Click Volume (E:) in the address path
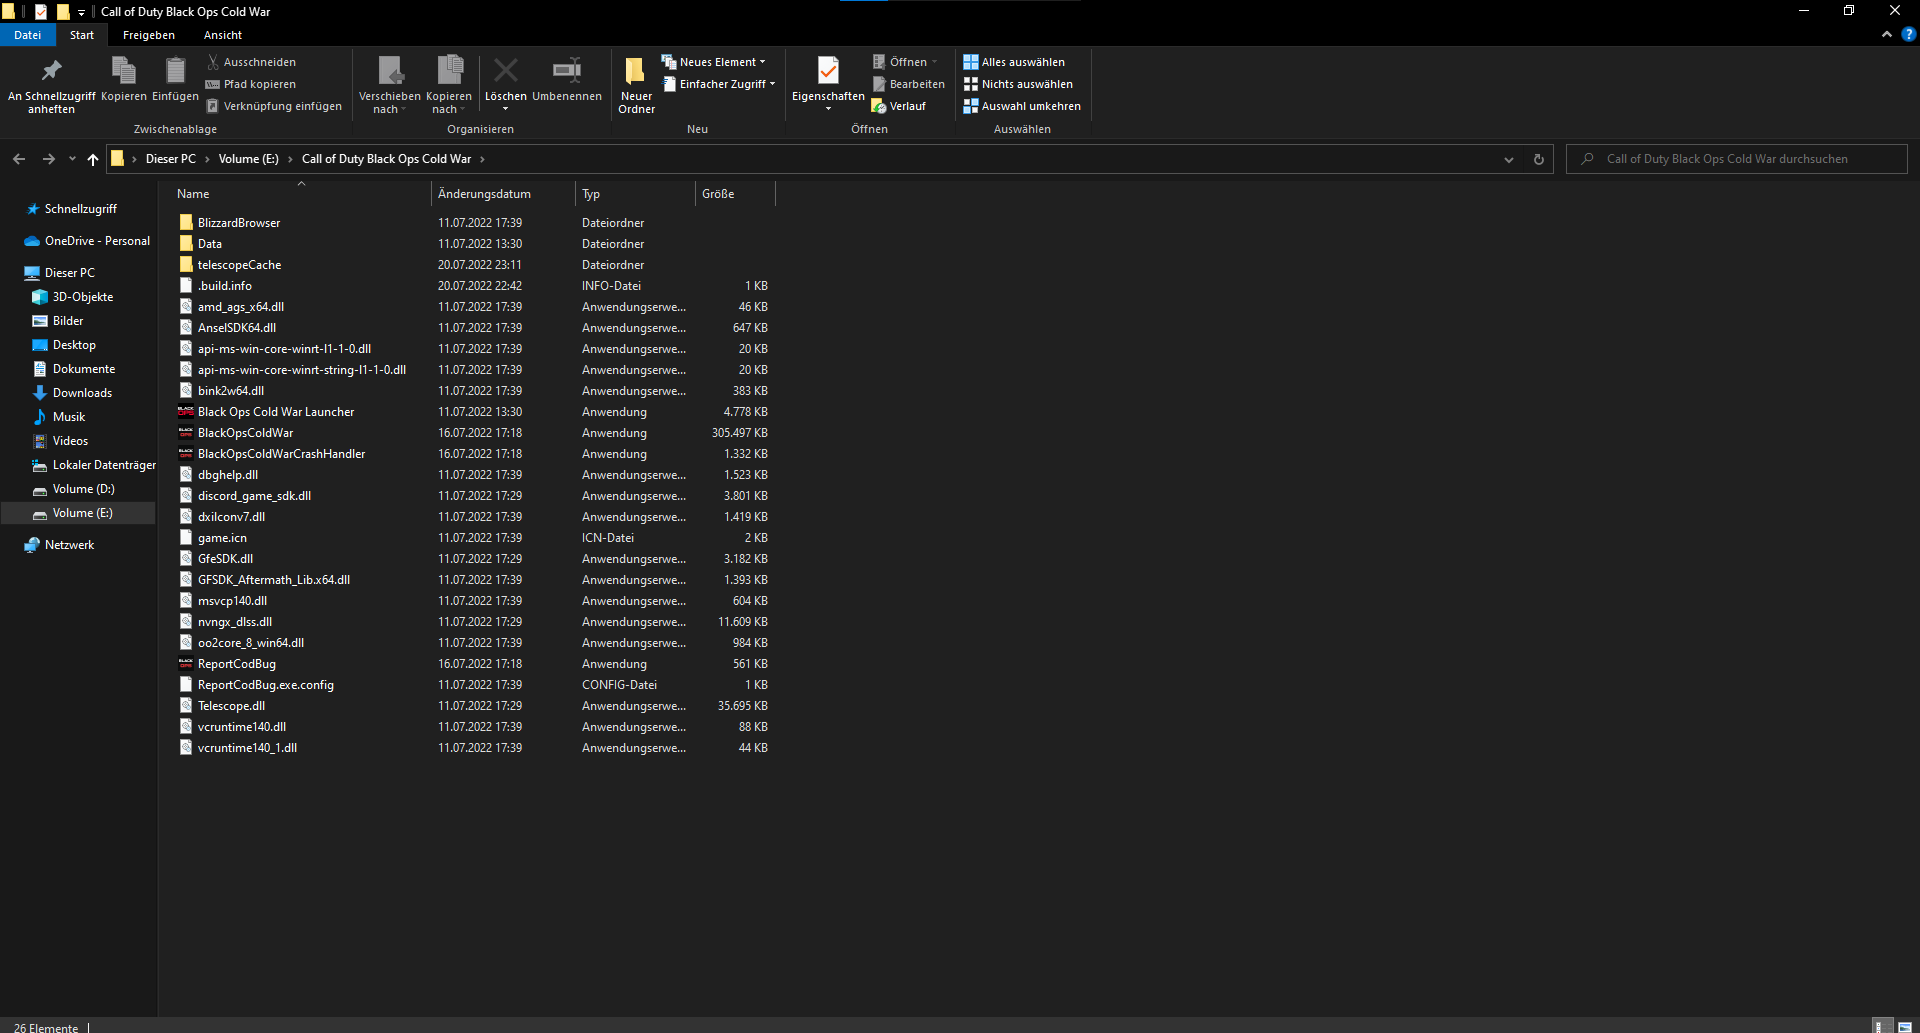This screenshot has width=1920, height=1033. tap(248, 159)
